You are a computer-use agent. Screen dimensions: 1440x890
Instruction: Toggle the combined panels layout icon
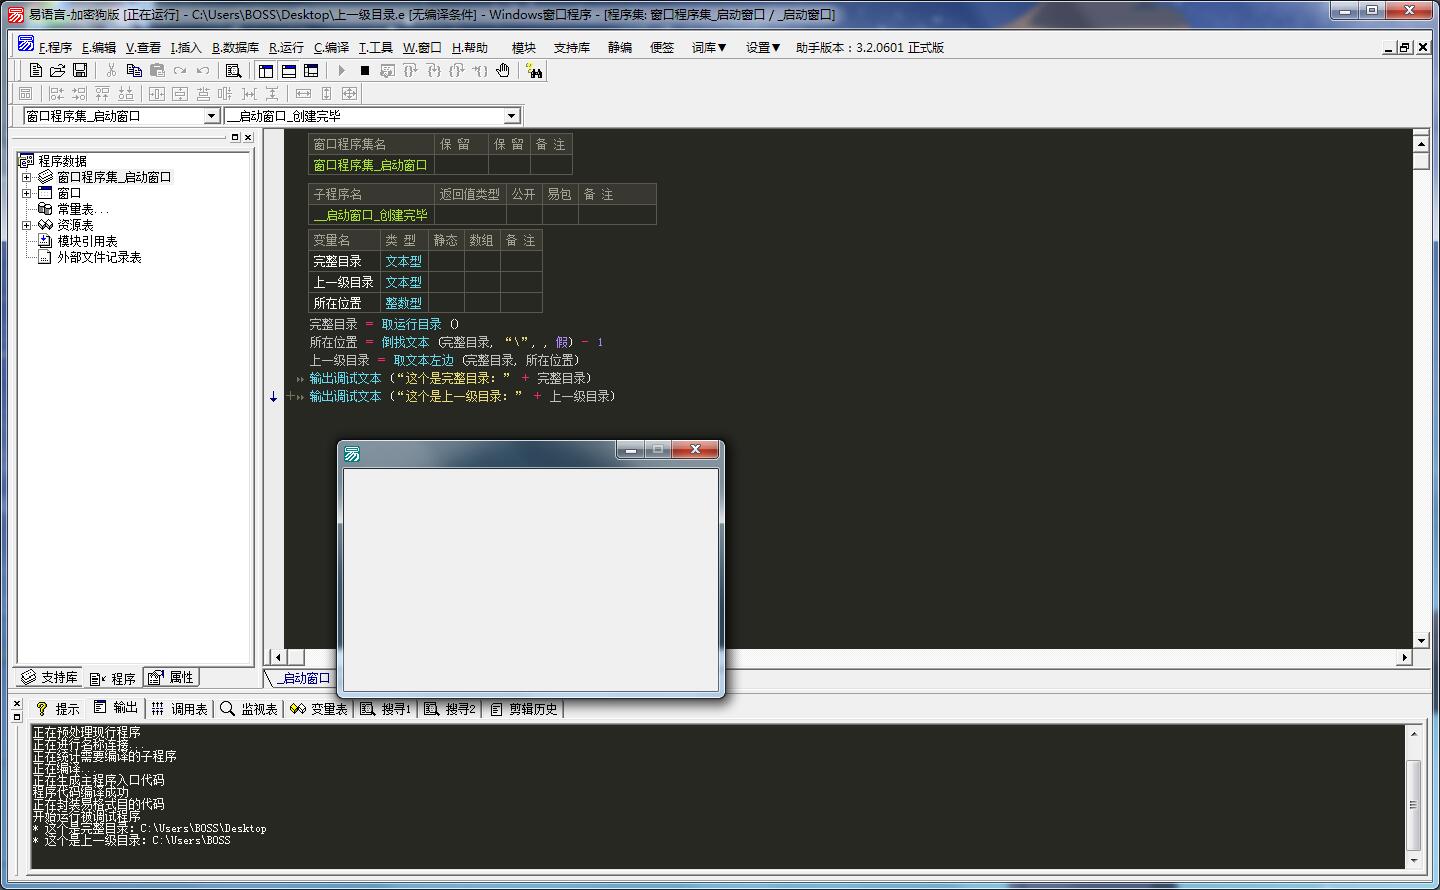coord(312,70)
